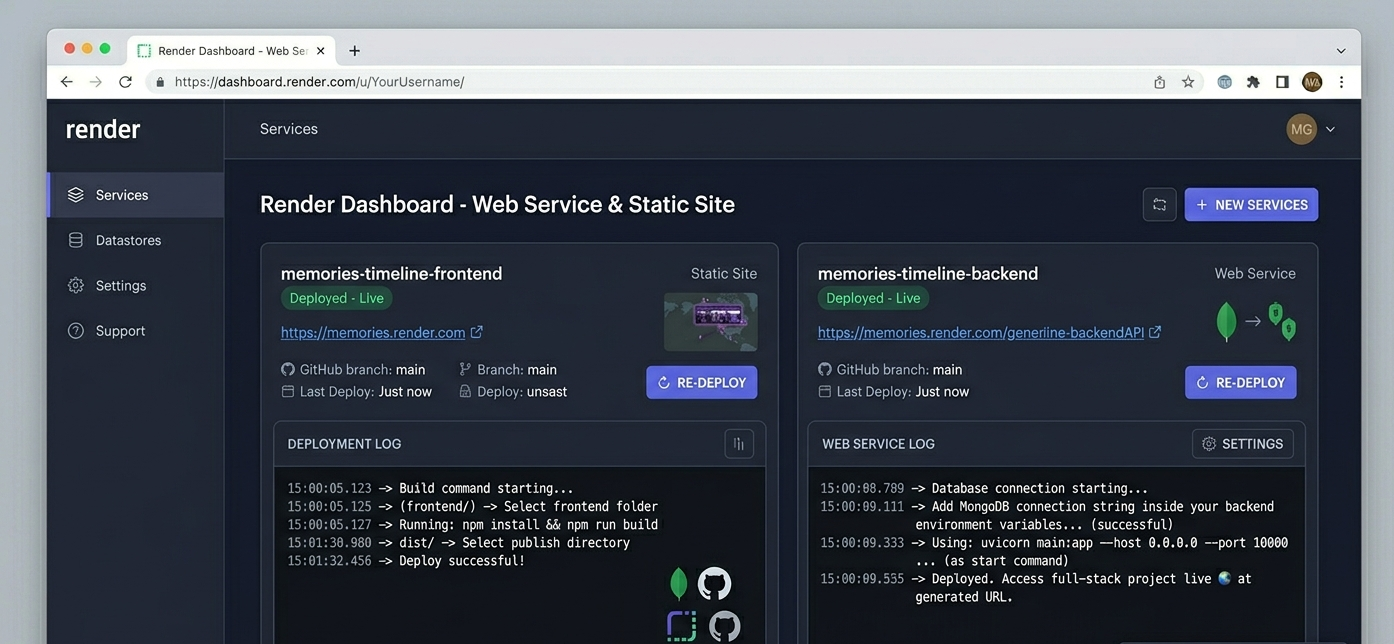Click the WEB SERVICE LOG heading
This screenshot has height=644, width=1394.
pos(878,444)
